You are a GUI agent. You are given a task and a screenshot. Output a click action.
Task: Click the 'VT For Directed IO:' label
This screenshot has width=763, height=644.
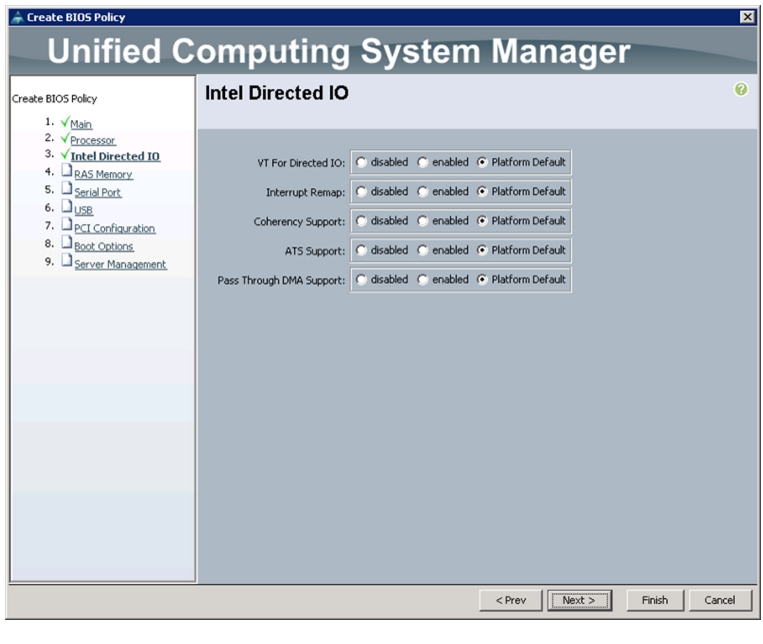pyautogui.click(x=301, y=163)
